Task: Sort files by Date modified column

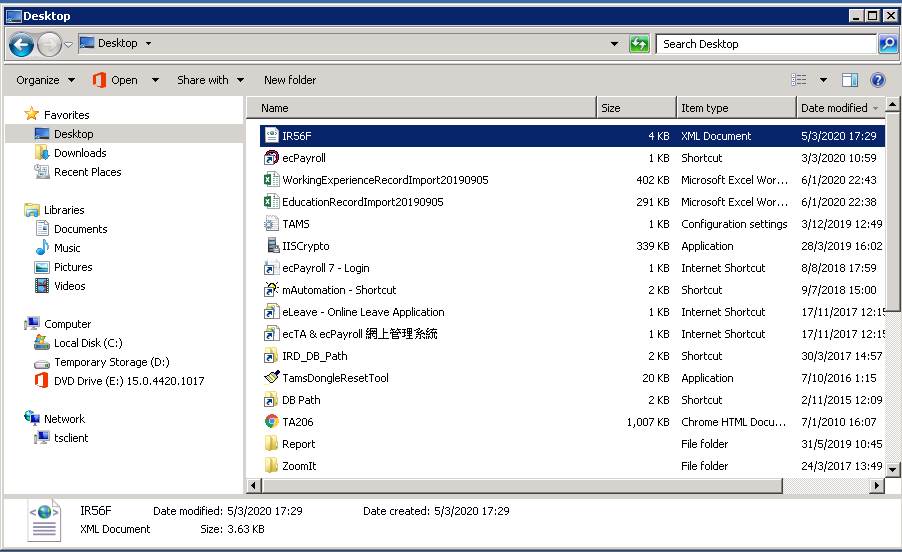Action: (834, 108)
